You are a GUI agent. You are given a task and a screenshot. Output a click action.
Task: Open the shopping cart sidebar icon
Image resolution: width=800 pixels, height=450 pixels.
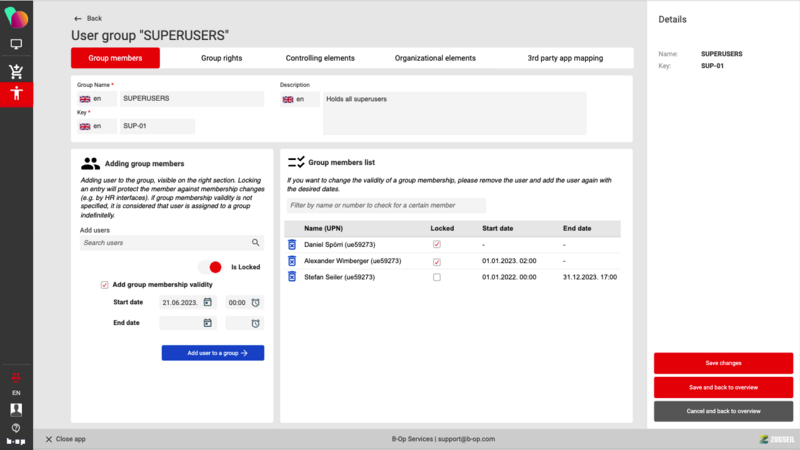pos(16,70)
